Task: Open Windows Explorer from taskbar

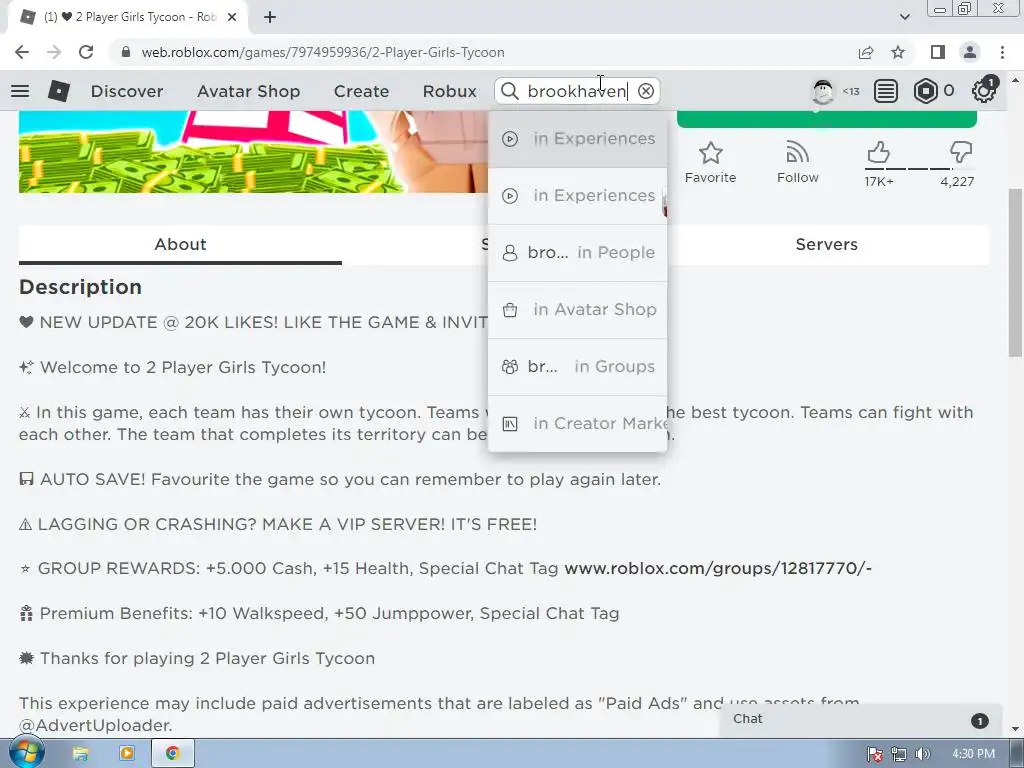Action: click(80, 753)
